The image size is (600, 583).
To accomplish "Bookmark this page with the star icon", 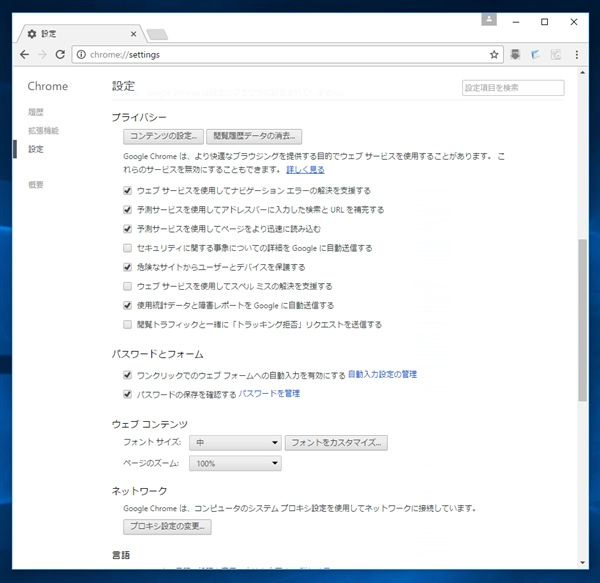I will tap(494, 55).
